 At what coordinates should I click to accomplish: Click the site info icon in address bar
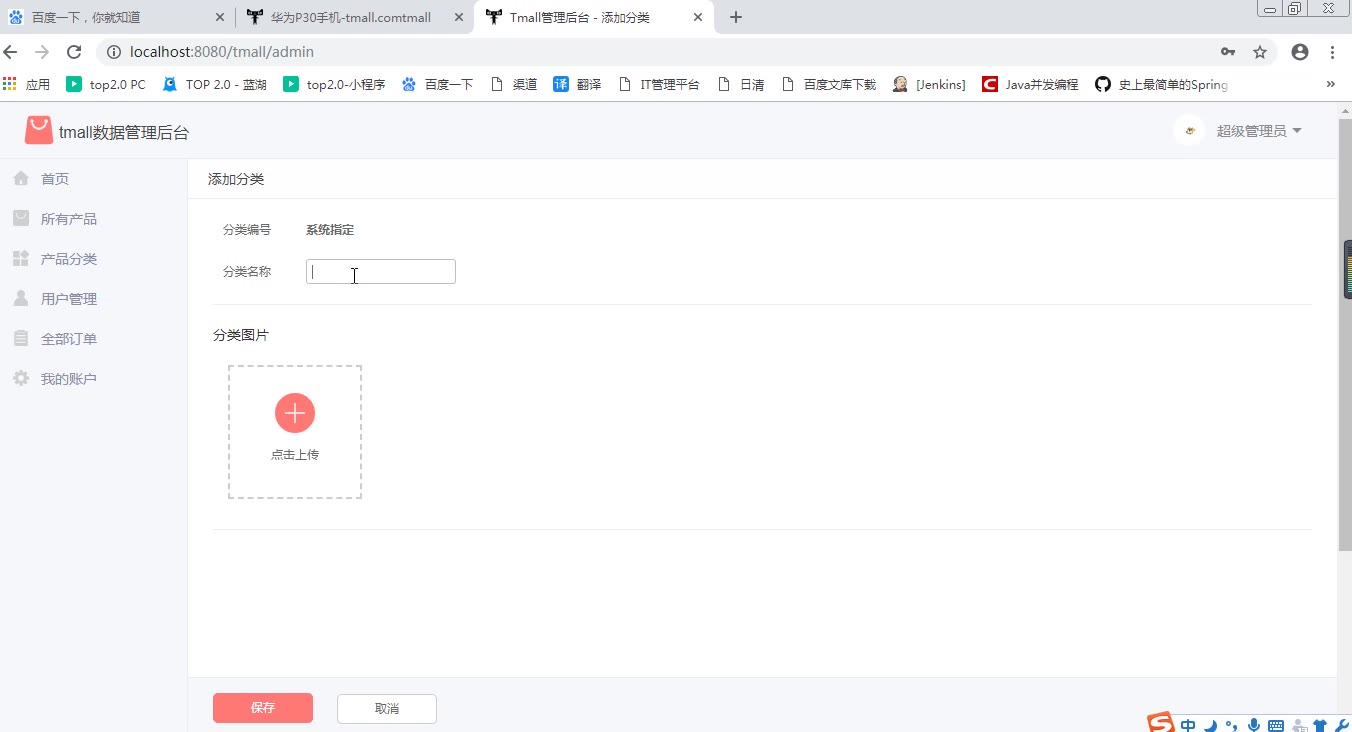[x=114, y=52]
